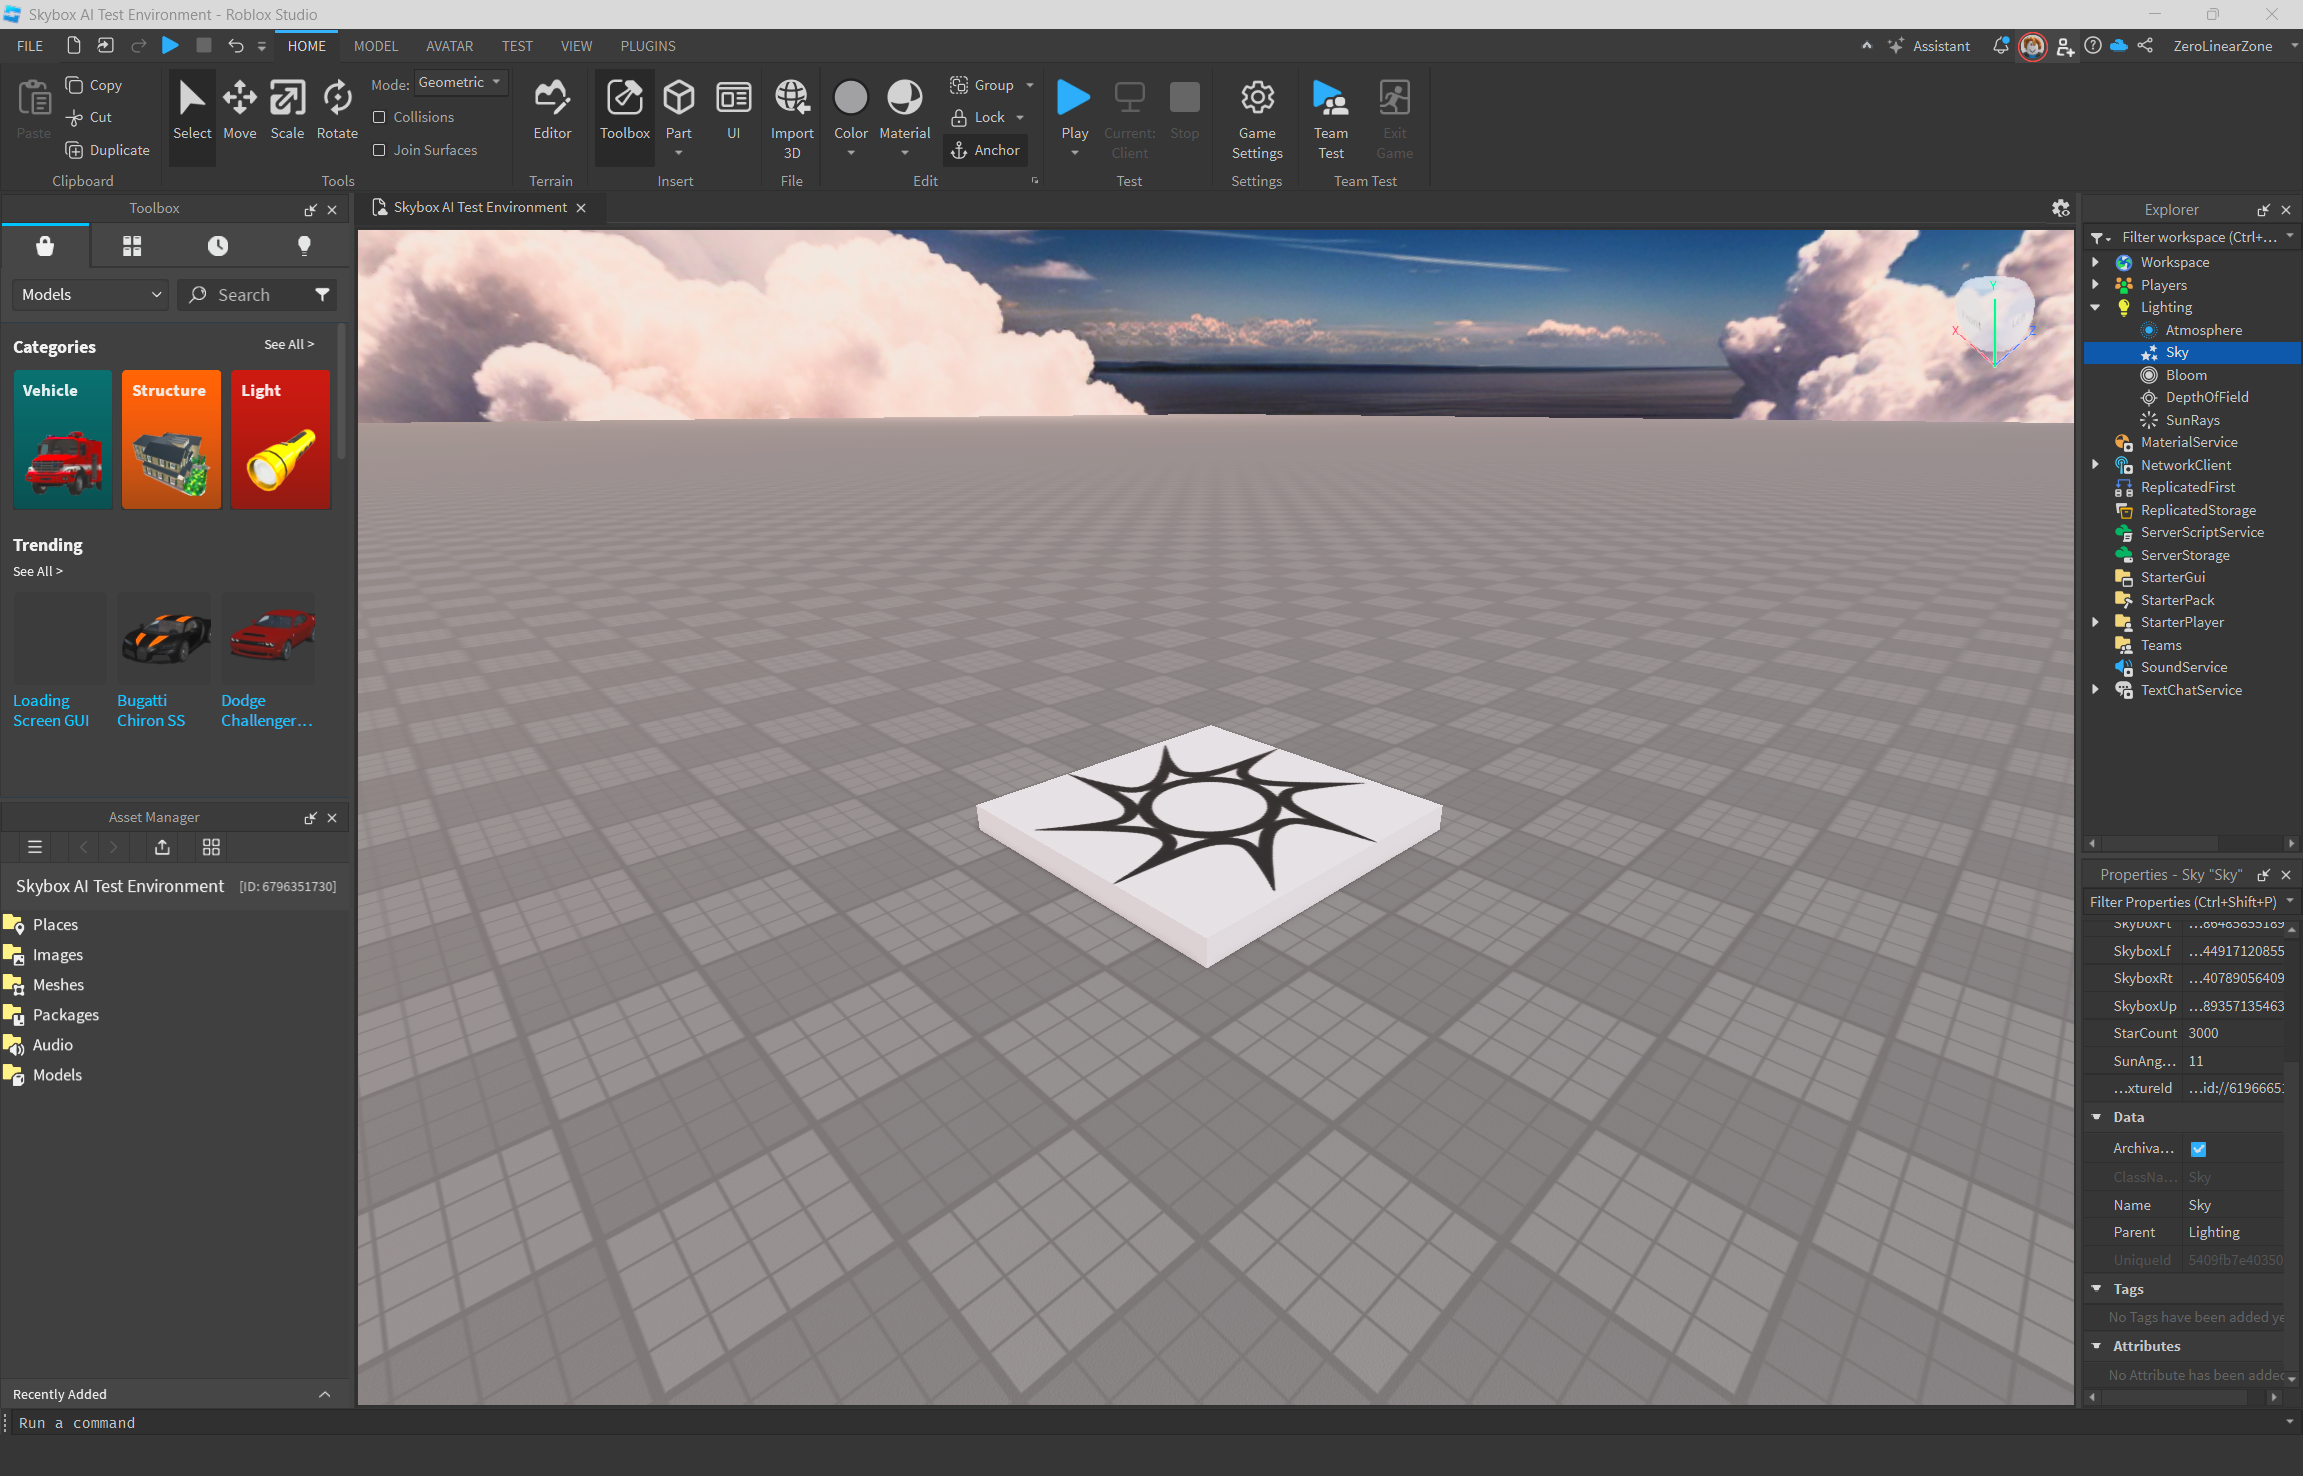Open the FILE menu
This screenshot has height=1476, width=2303.
pyautogui.click(x=30, y=46)
